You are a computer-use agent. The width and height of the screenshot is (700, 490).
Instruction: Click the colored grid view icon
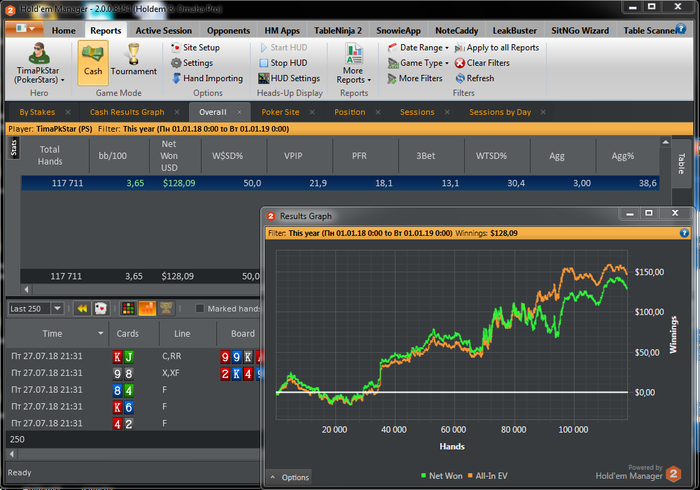(x=128, y=308)
